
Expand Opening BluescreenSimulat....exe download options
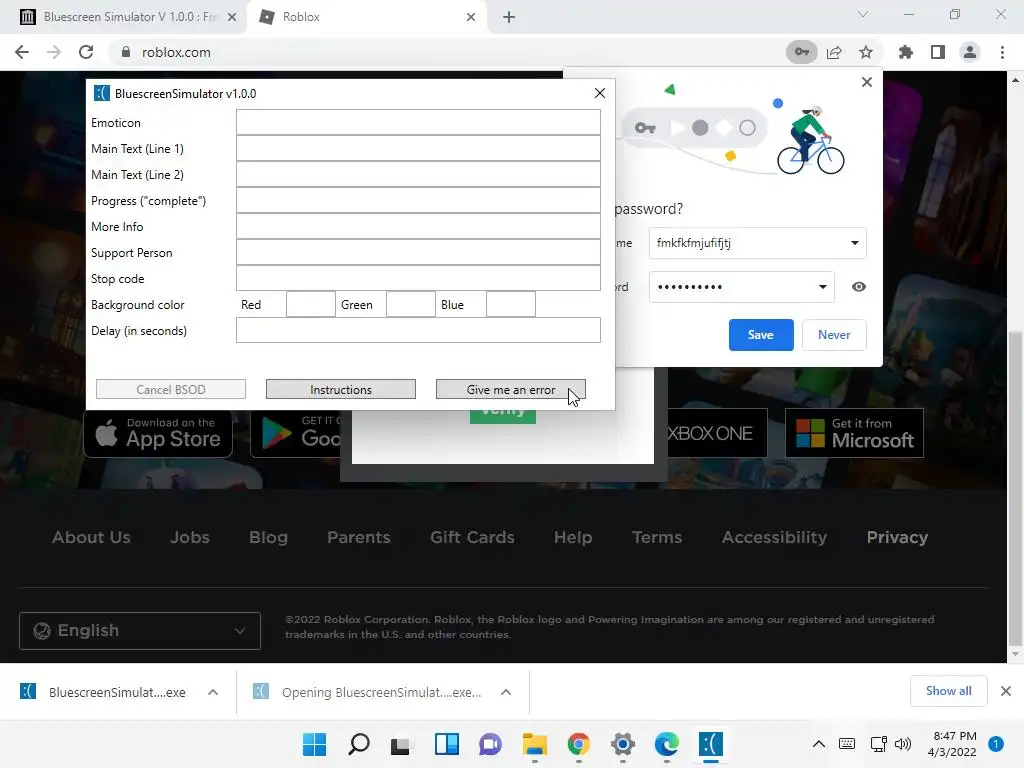[505, 692]
